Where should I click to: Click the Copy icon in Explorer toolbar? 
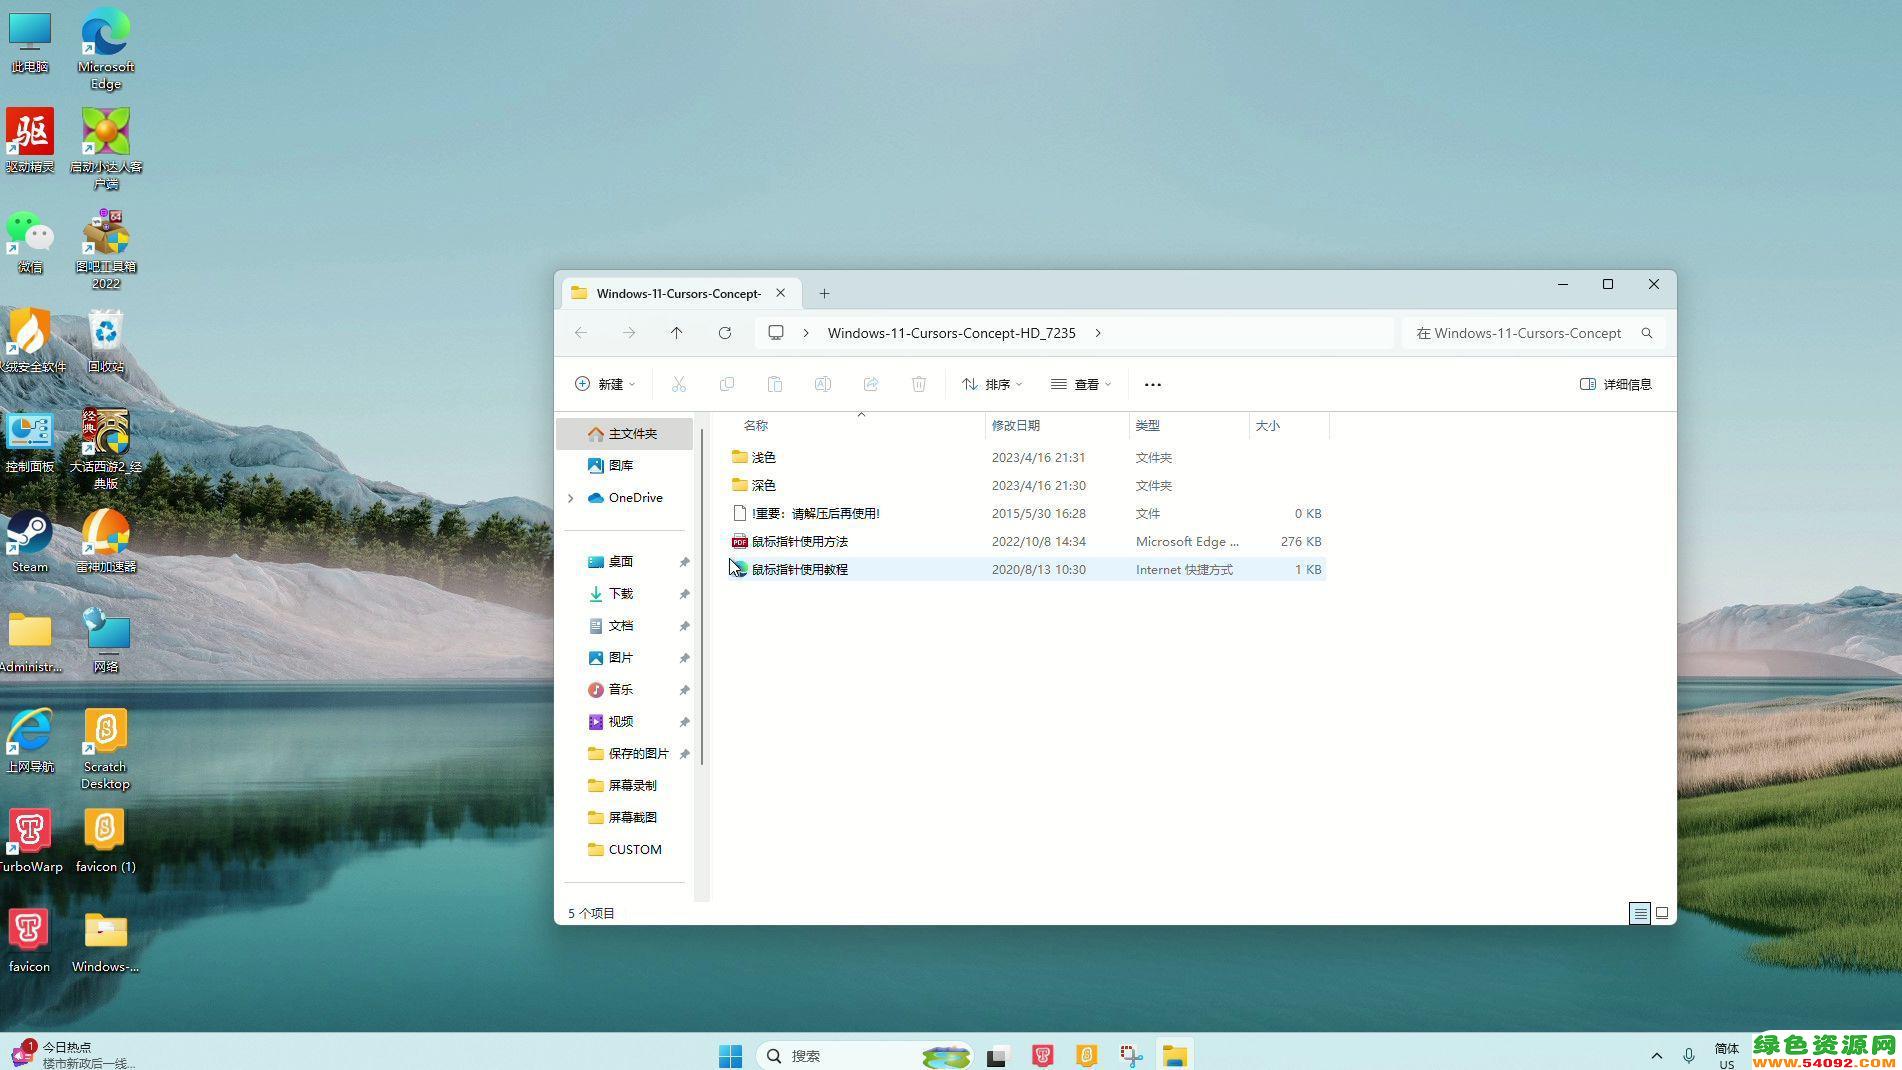tap(727, 384)
